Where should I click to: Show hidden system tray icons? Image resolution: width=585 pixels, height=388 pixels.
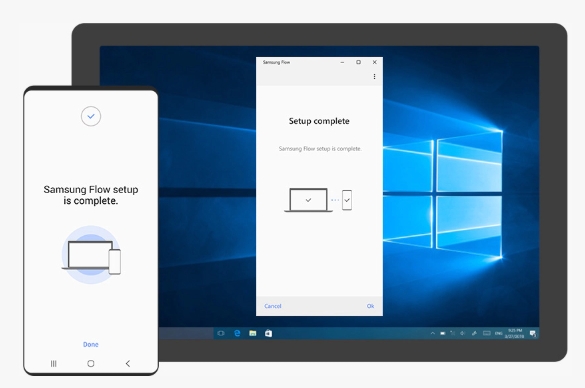433,333
